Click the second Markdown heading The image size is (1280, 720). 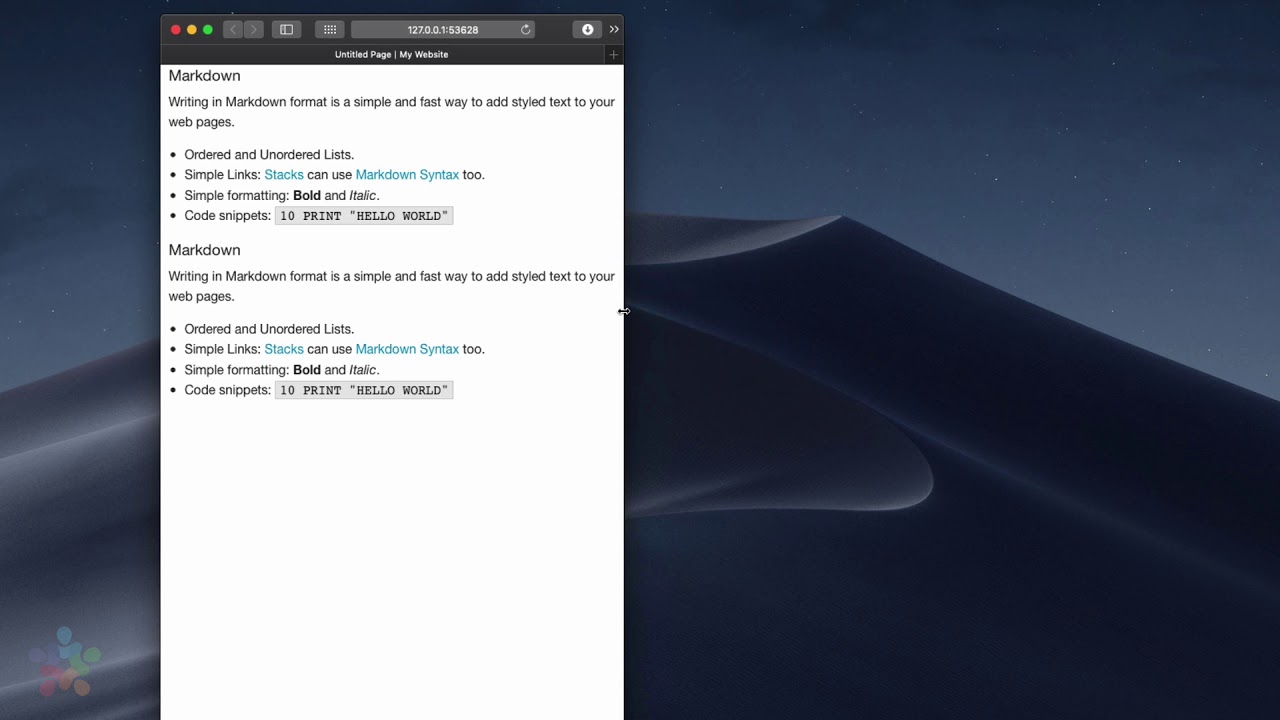(204, 250)
